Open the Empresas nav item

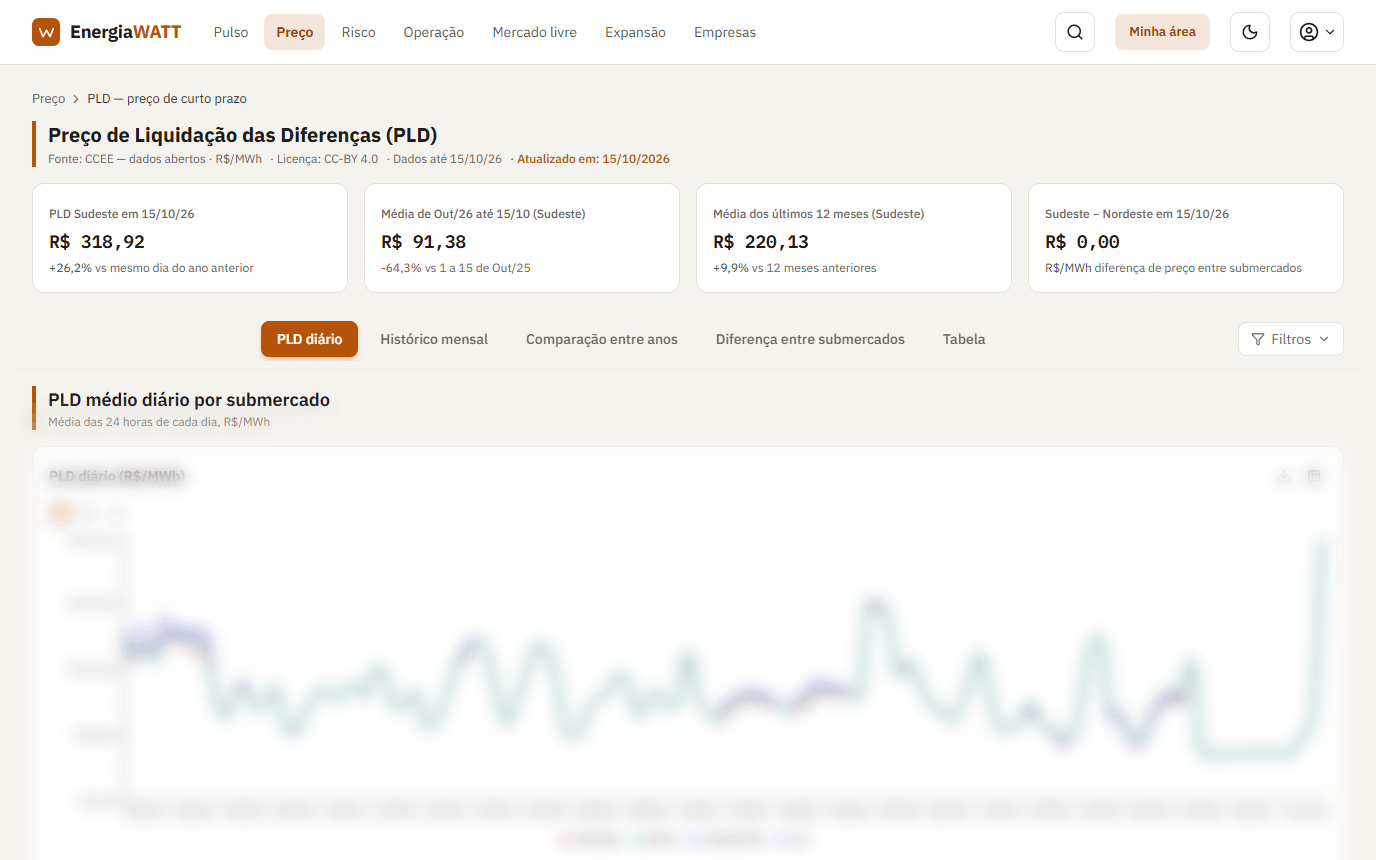pyautogui.click(x=725, y=32)
